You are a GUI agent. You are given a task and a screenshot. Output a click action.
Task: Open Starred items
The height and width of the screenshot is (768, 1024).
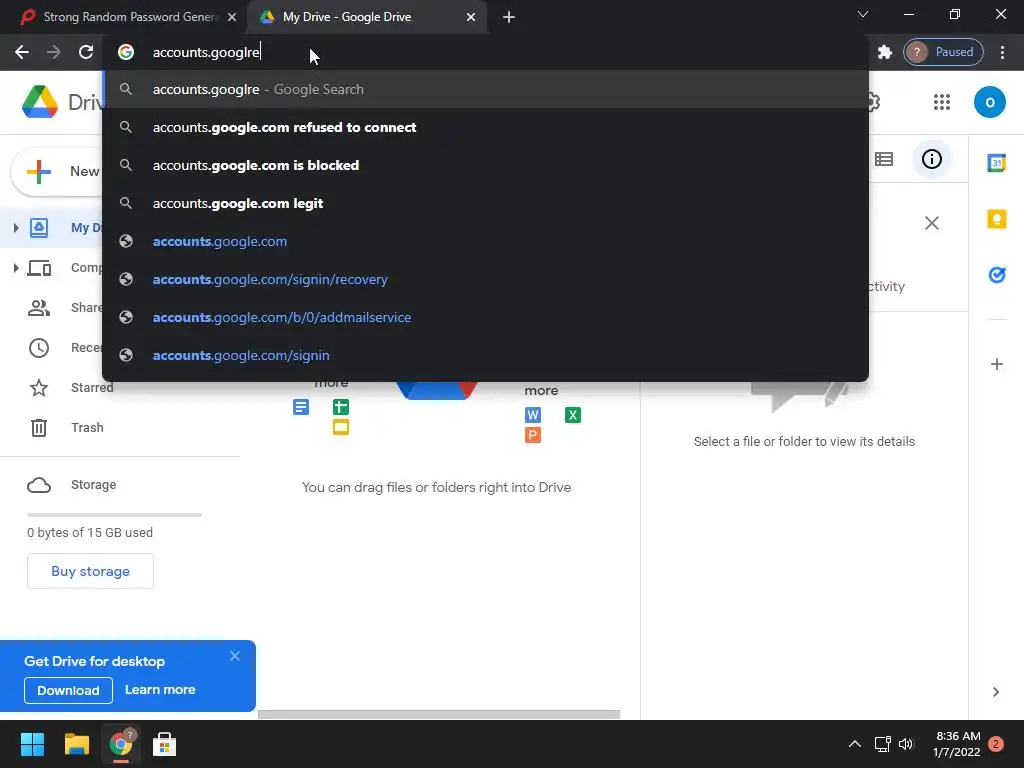(72, 388)
